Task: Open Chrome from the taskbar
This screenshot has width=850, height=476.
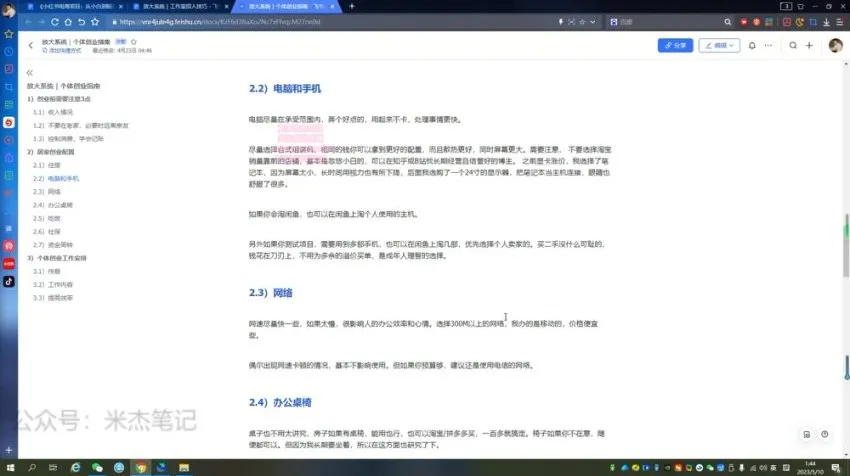Action: (x=140, y=467)
